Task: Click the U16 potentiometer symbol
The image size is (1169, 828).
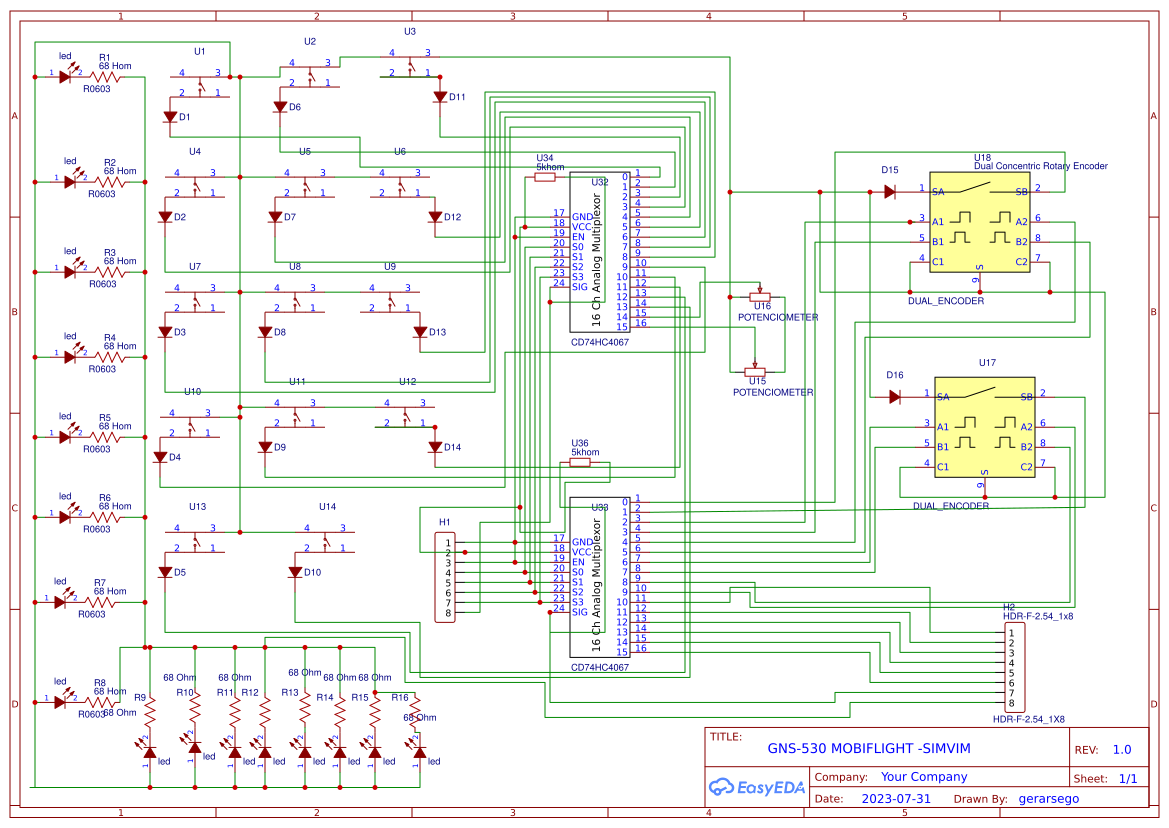Action: tap(758, 295)
